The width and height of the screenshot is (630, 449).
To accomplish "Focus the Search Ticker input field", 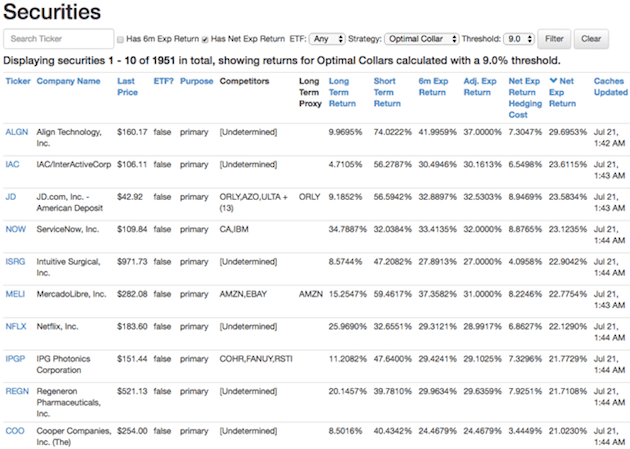I will click(x=58, y=40).
